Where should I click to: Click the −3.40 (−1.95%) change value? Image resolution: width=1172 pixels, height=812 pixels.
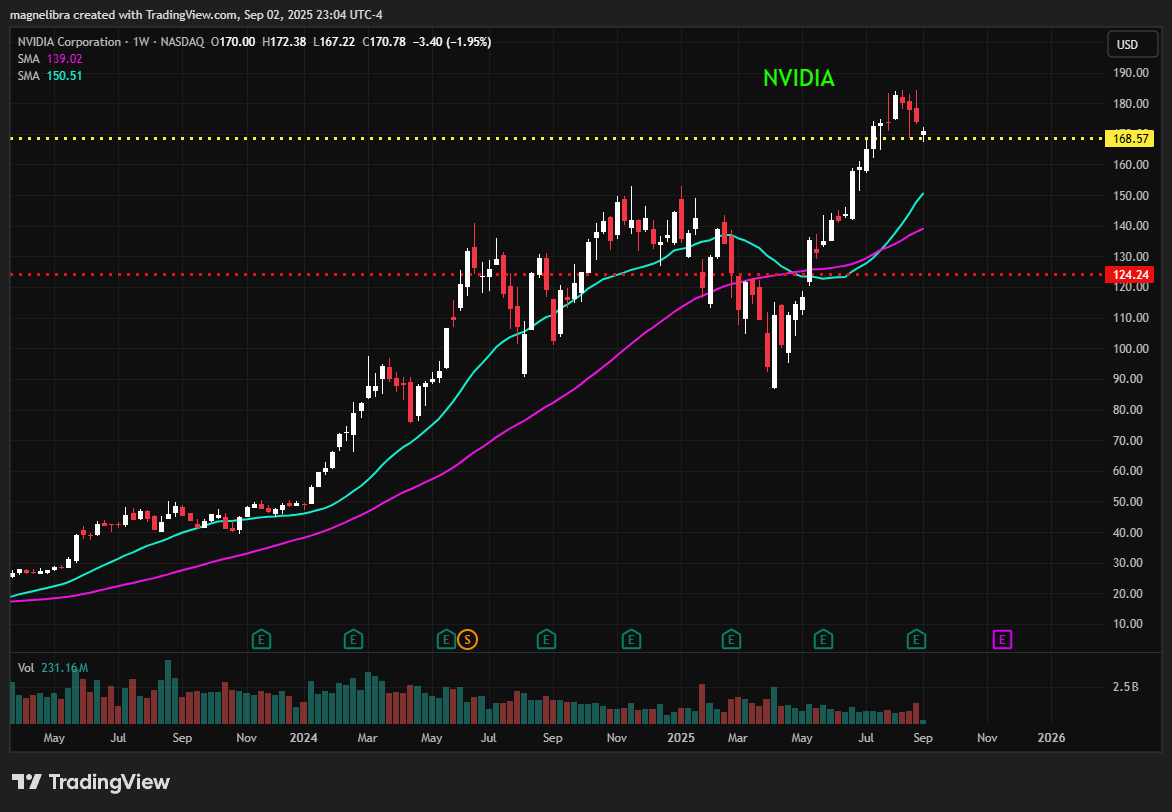tap(451, 42)
